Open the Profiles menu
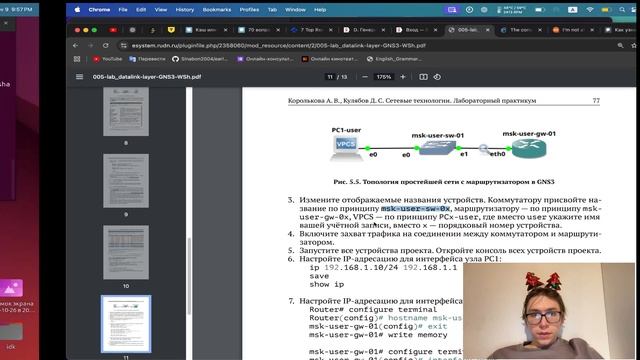The image size is (640, 360). point(249,9)
